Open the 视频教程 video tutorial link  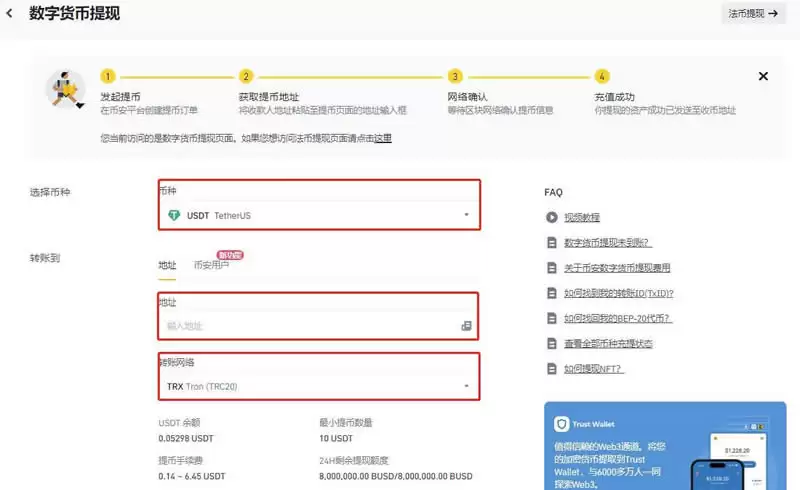click(x=582, y=217)
